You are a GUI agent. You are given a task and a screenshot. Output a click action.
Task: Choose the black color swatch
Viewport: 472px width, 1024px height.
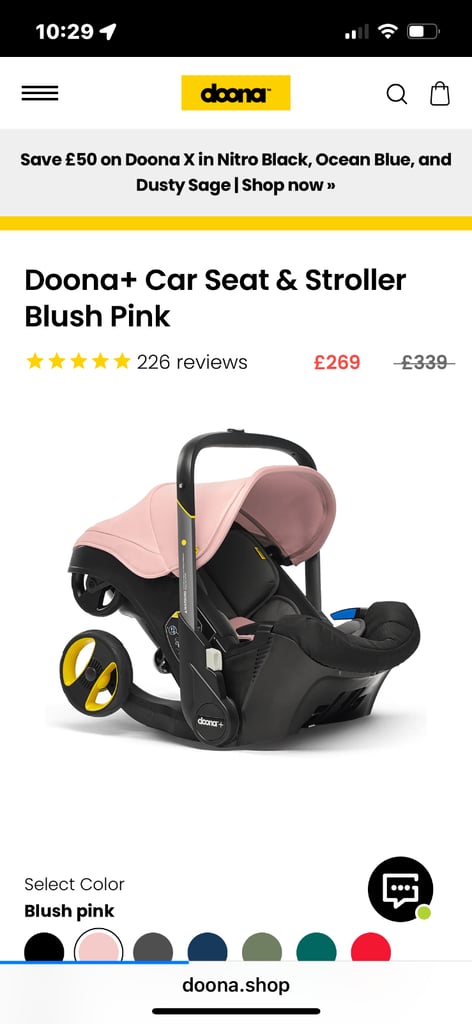click(x=44, y=947)
